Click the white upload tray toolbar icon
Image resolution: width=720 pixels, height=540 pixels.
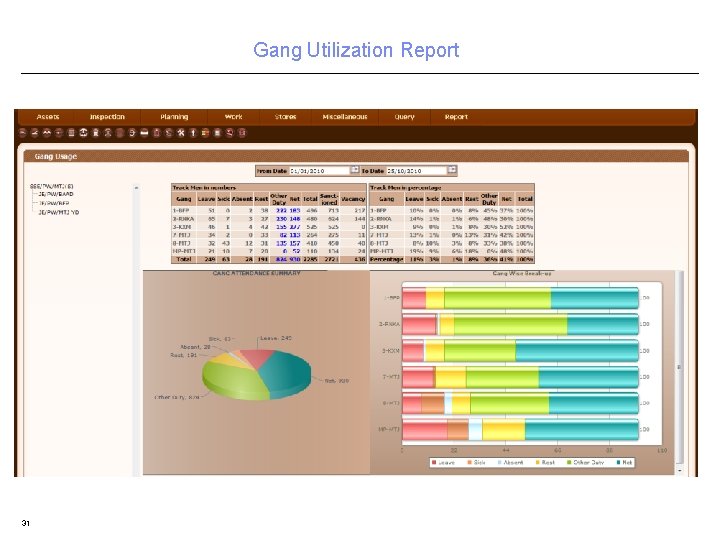click(83, 133)
